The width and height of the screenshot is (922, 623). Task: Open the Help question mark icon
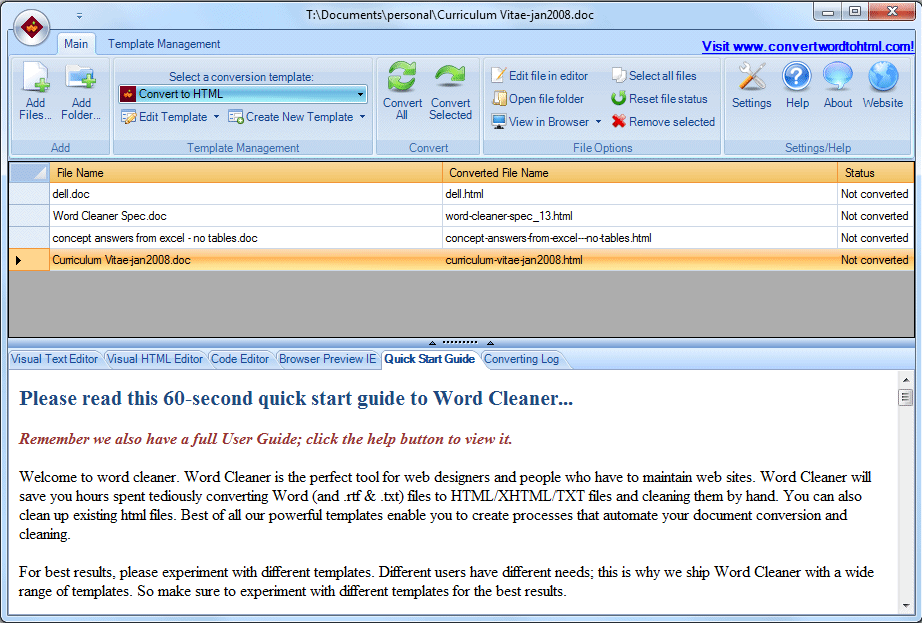click(x=797, y=78)
